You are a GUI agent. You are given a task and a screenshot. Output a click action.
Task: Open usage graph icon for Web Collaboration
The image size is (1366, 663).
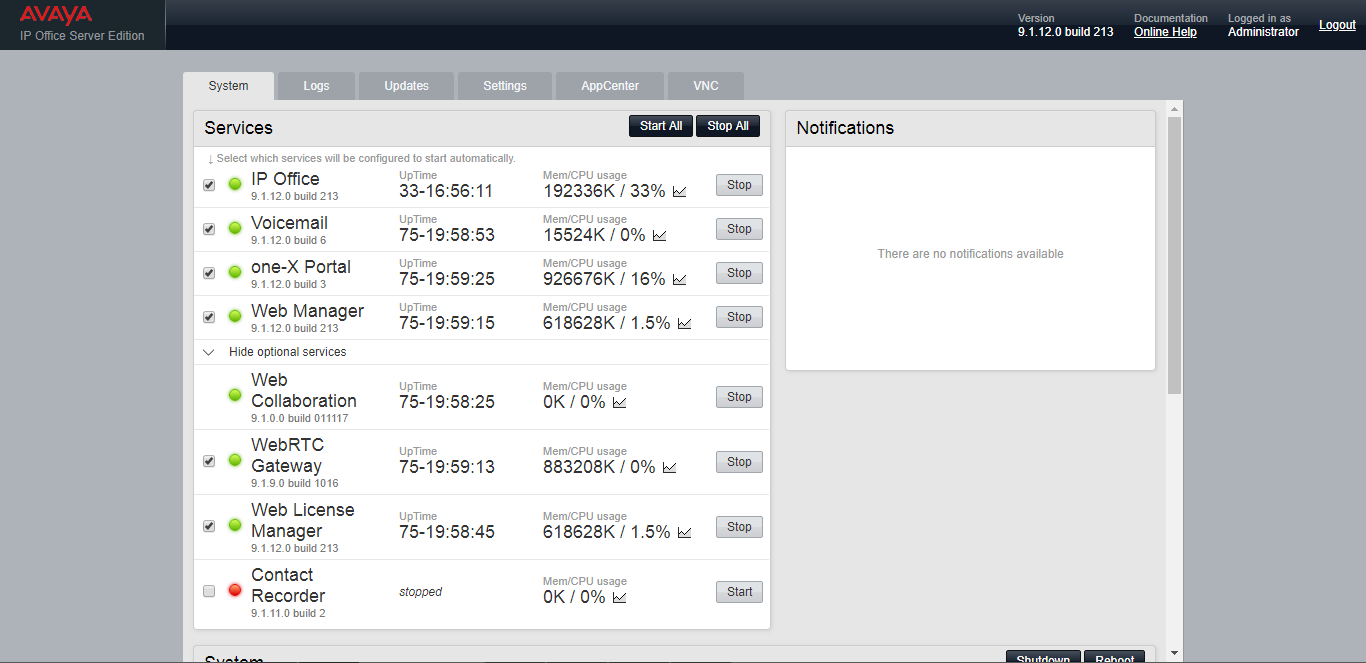click(x=619, y=402)
